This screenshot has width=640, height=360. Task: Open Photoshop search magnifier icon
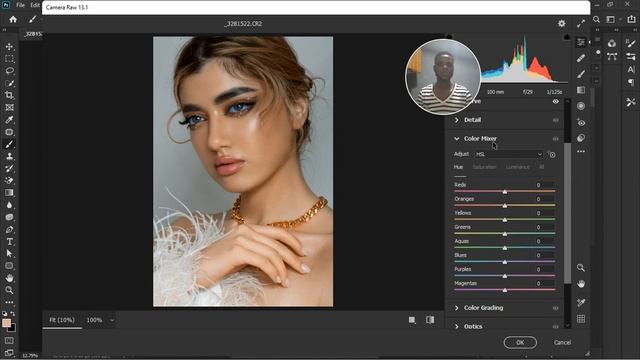[596, 19]
